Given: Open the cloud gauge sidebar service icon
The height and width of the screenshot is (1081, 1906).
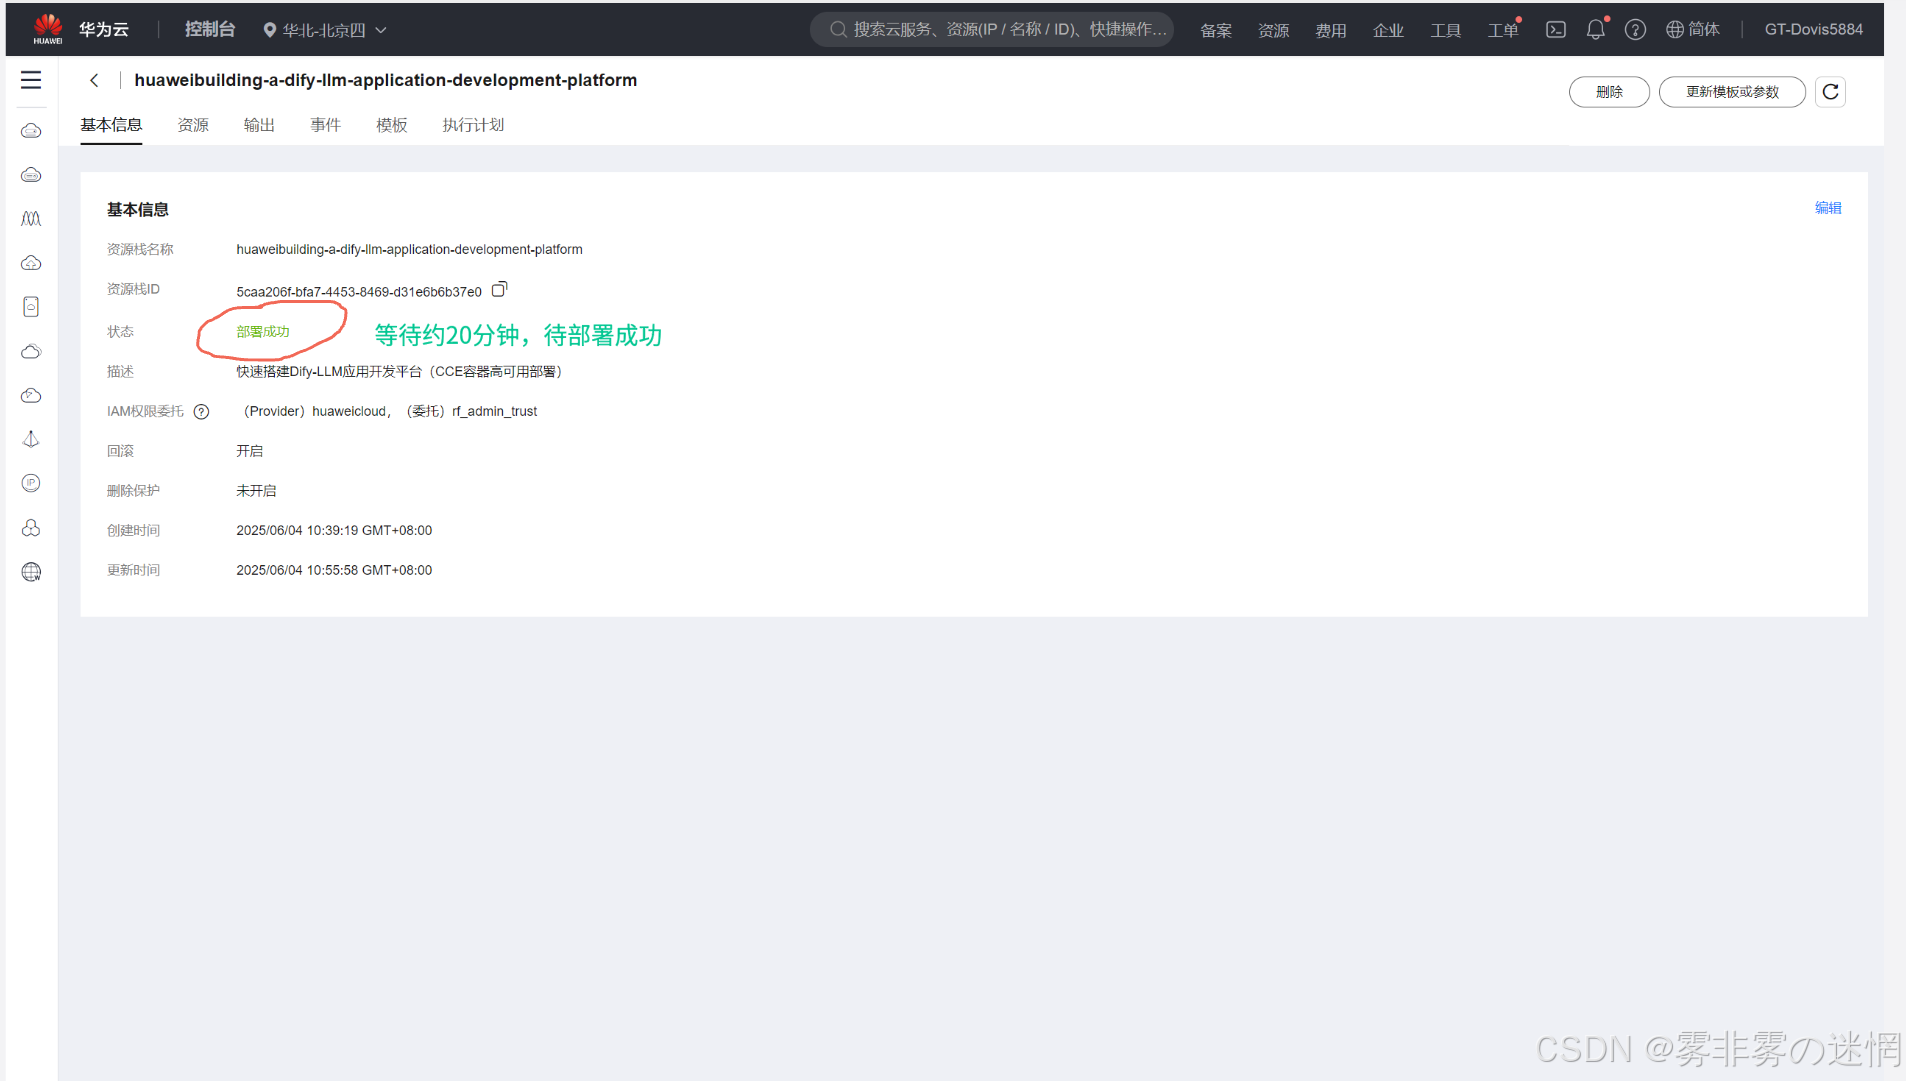Looking at the screenshot, I should pos(31,395).
